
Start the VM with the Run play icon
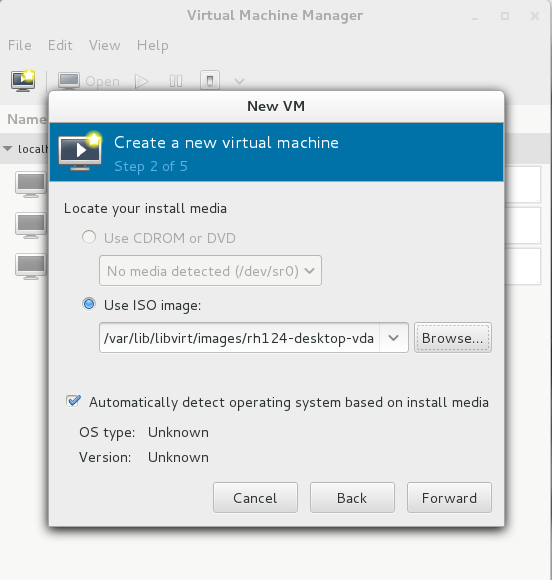click(x=141, y=81)
